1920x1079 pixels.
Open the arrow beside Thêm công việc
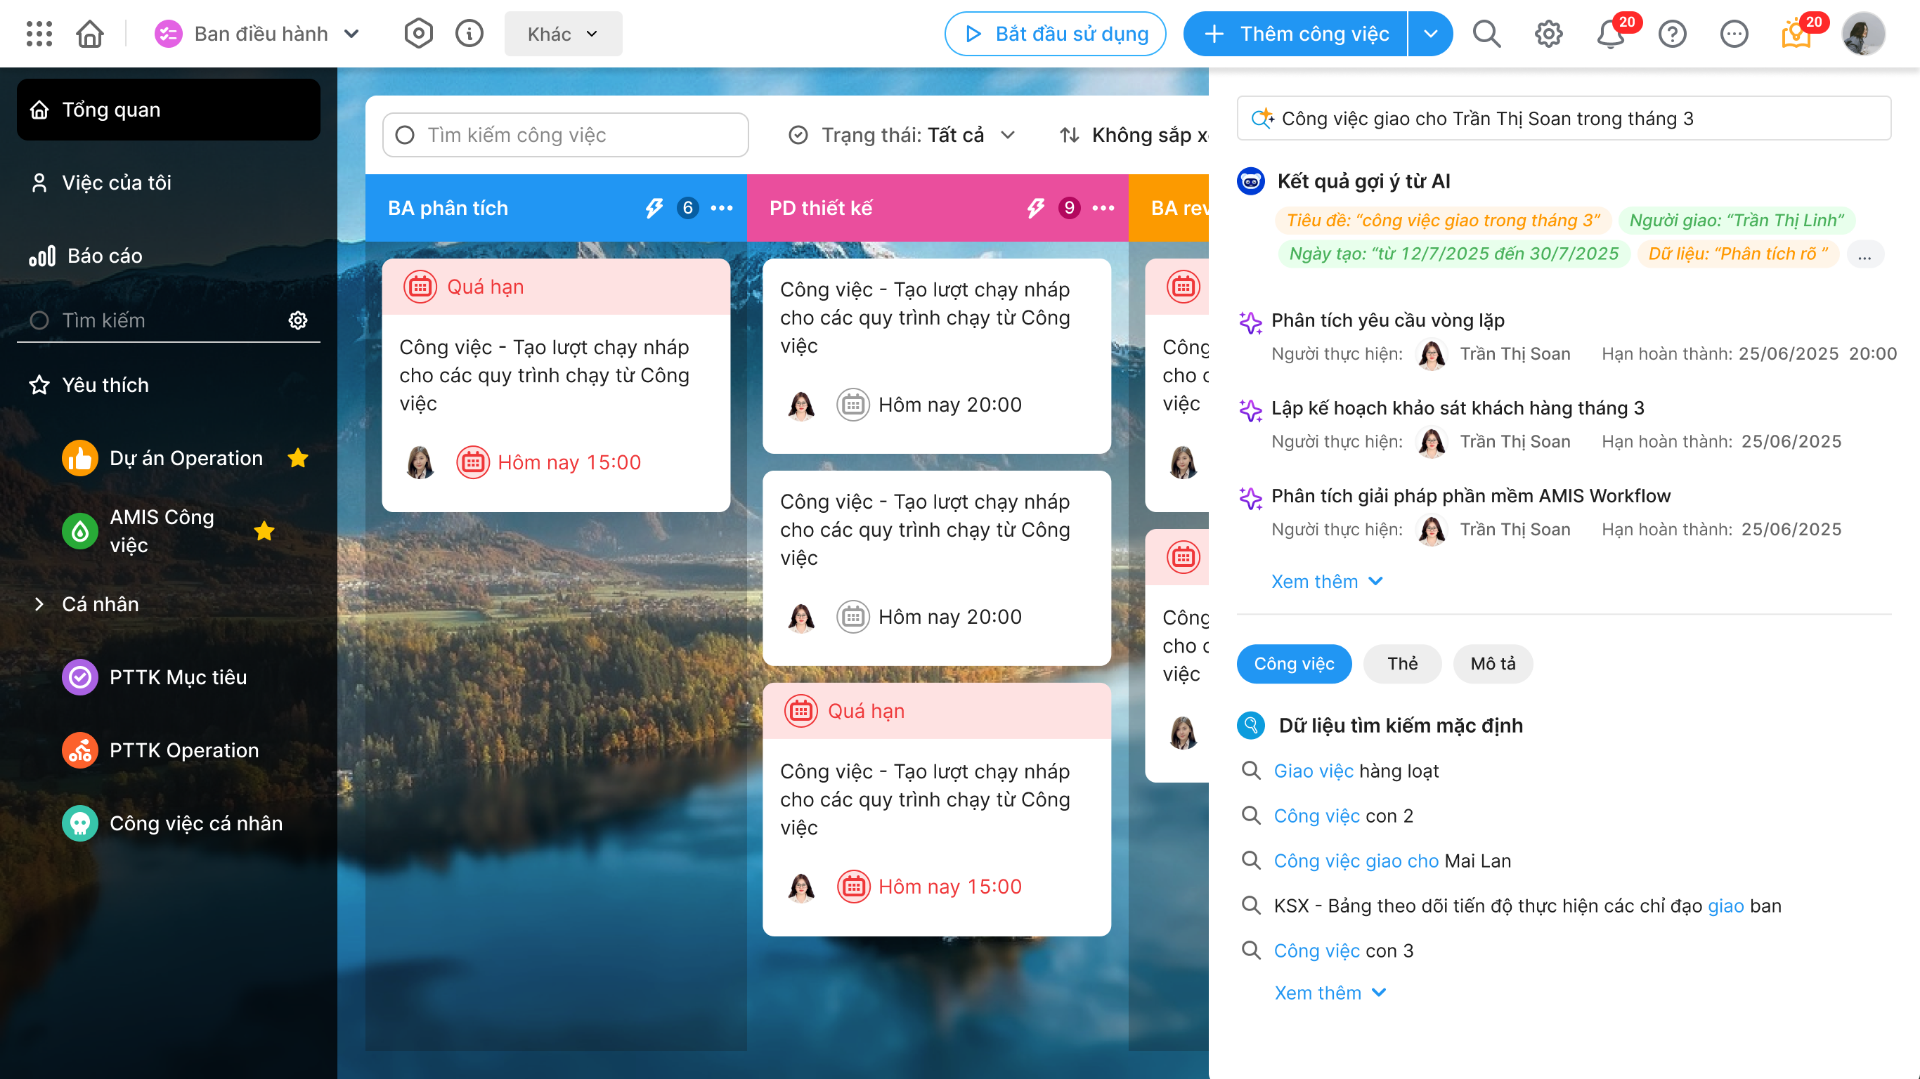coord(1431,34)
